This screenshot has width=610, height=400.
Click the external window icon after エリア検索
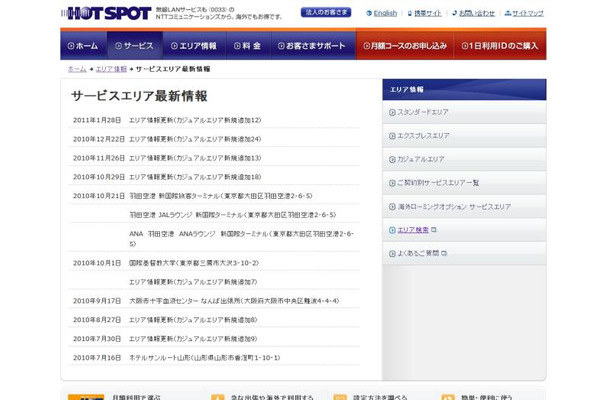(434, 230)
